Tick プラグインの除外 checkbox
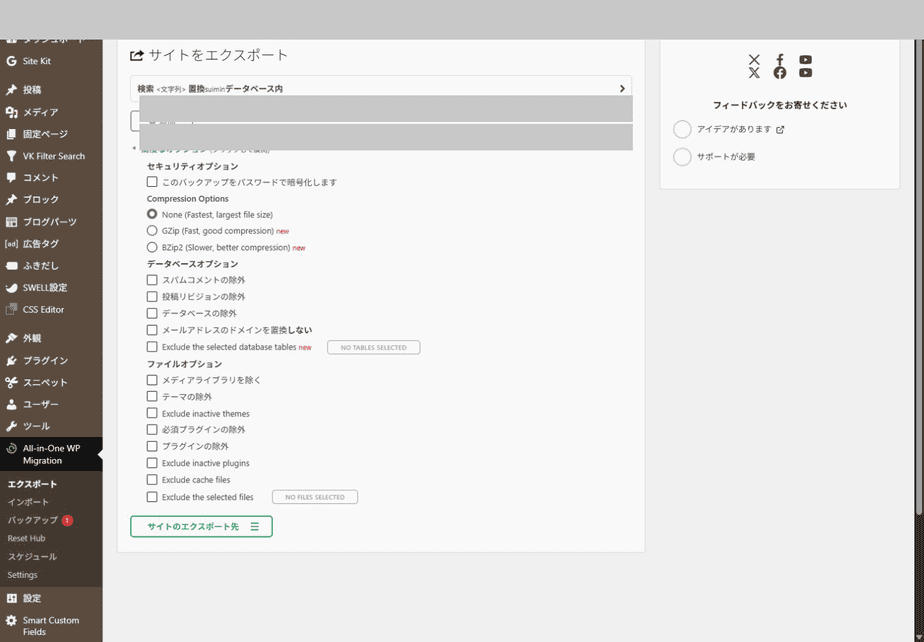 coord(152,446)
